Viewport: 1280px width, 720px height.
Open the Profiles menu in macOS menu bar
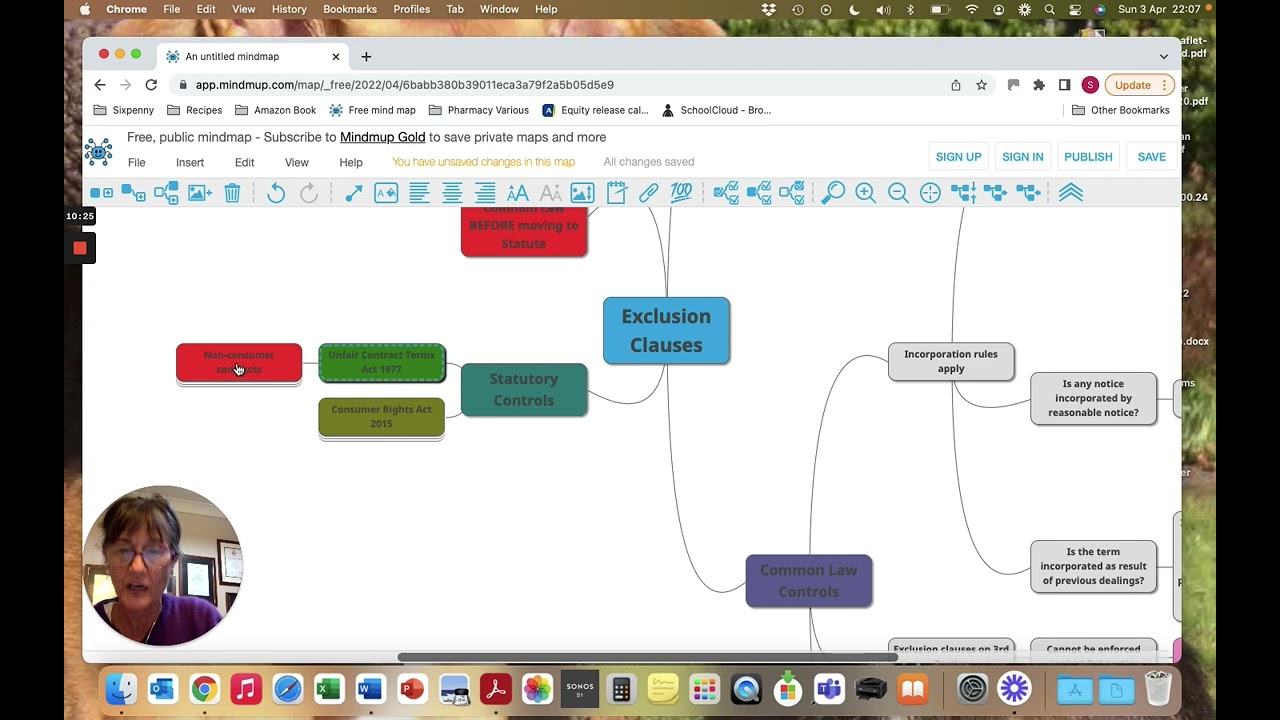pos(411,9)
